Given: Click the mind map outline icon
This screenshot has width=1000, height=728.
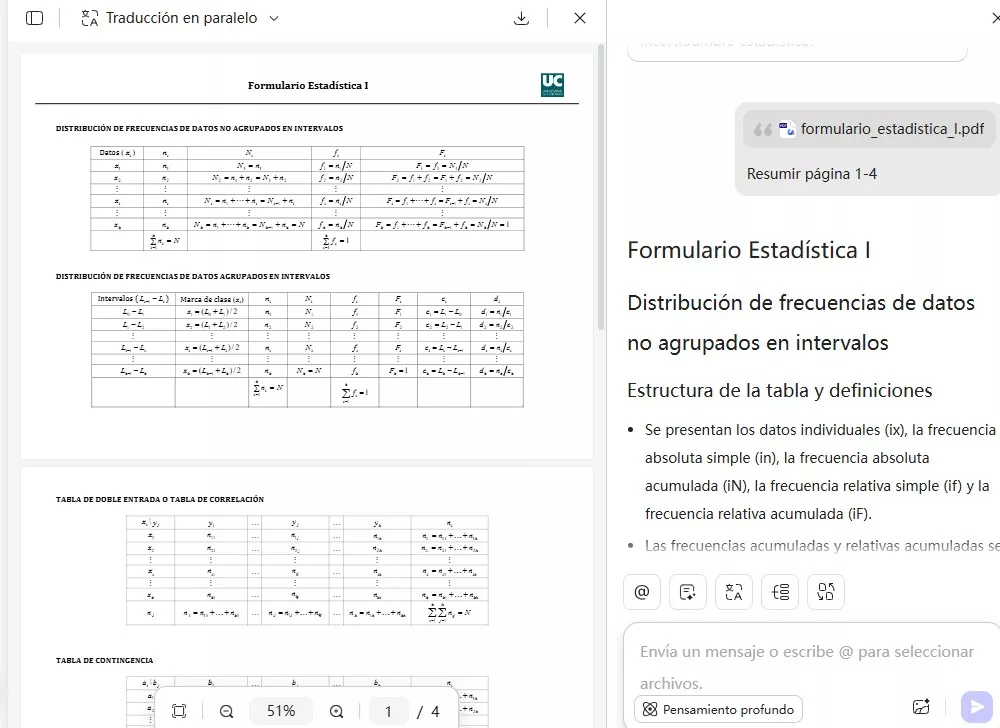Looking at the screenshot, I should (780, 592).
